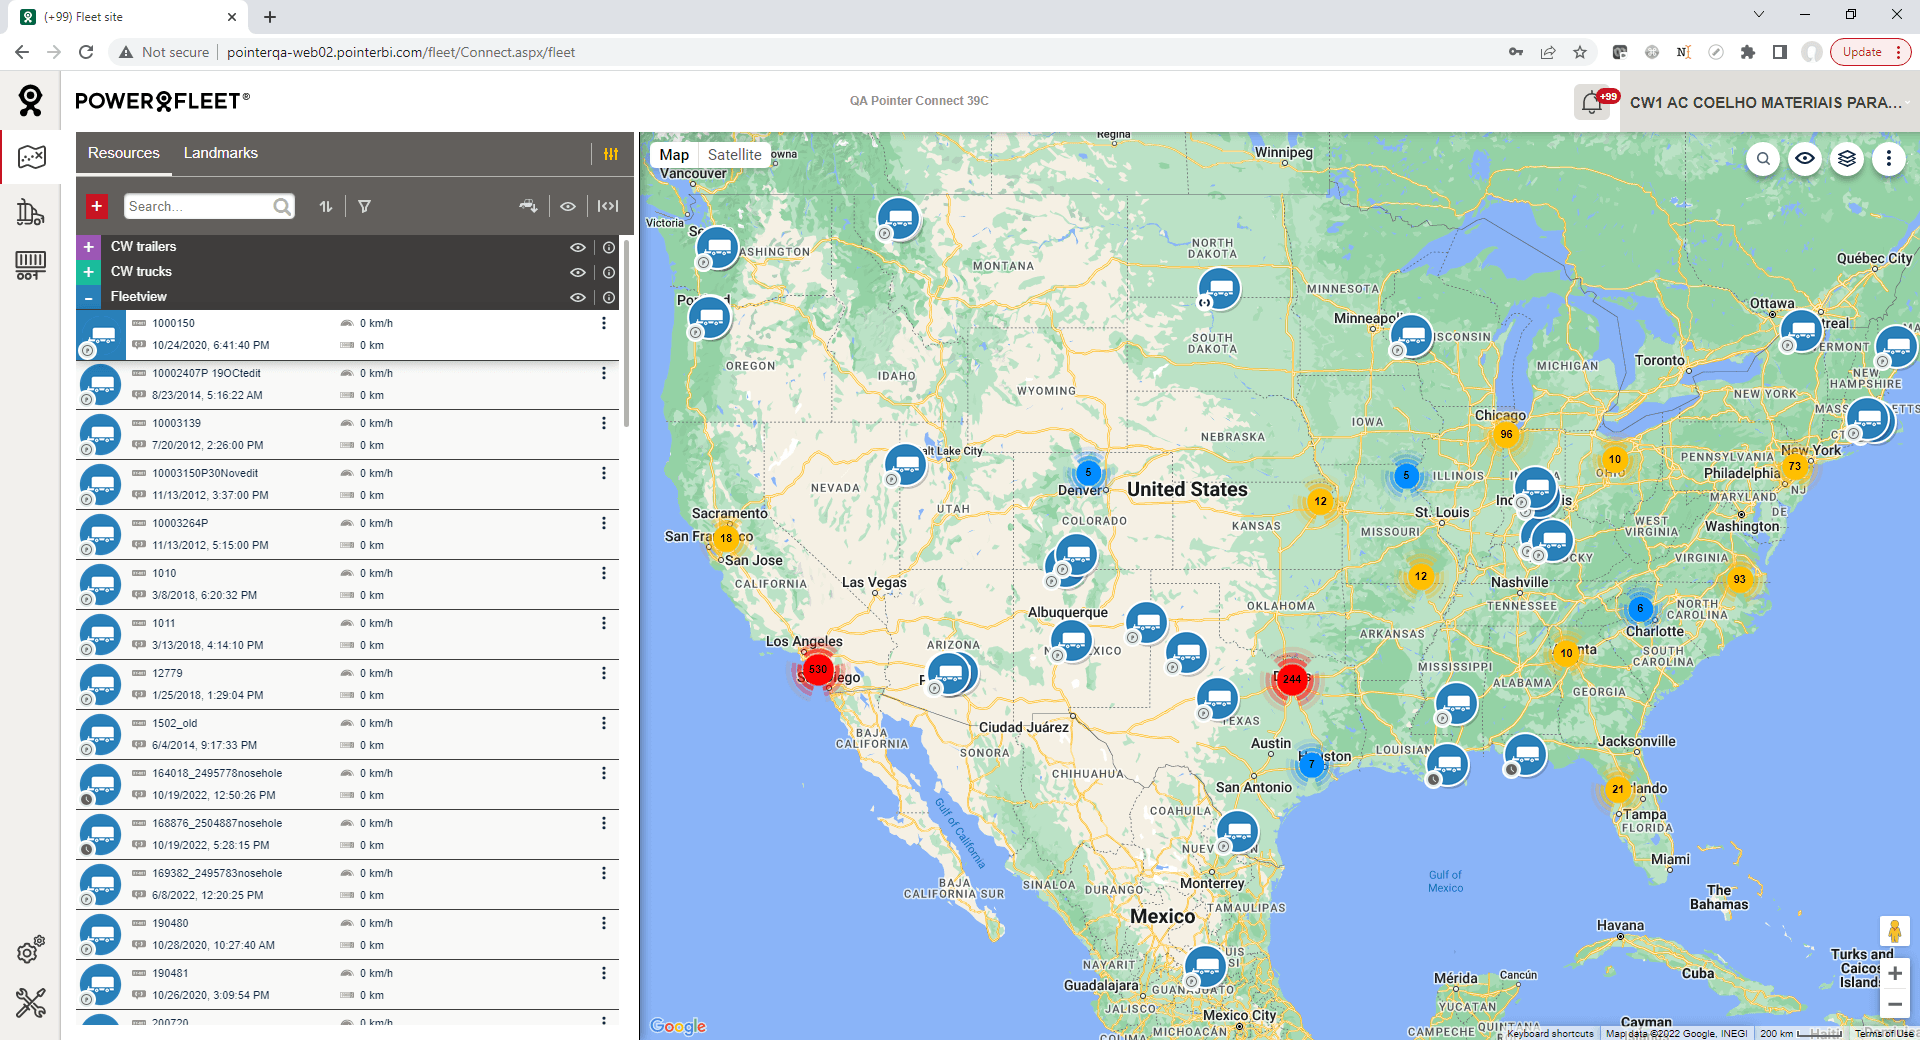Open the resource filter funnel icon
This screenshot has height=1040, width=1920.
[364, 206]
